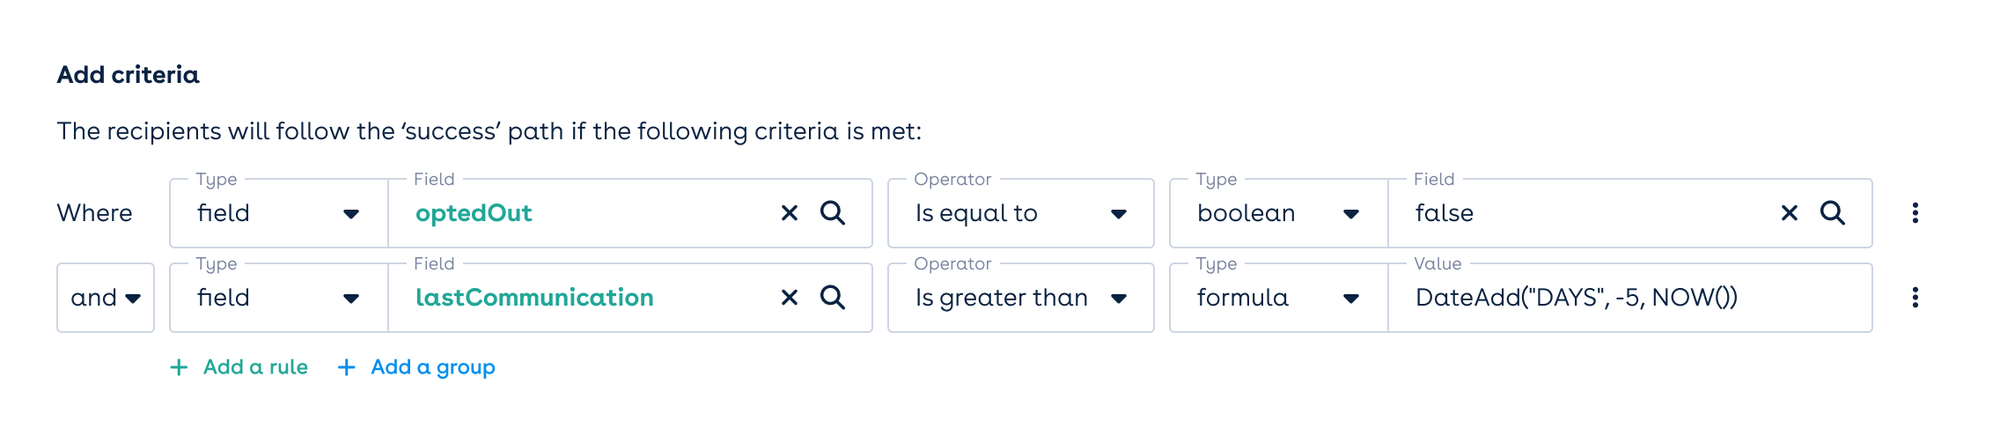
Task: Click the lastCommunication field text
Action: (x=534, y=298)
